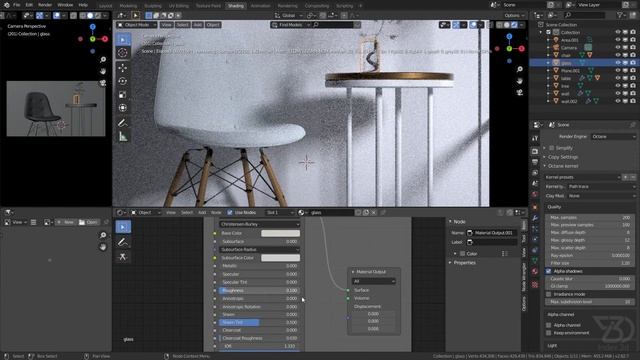The image size is (640, 360).
Task: Select the node editor Select Box tool
Action: pos(123,227)
